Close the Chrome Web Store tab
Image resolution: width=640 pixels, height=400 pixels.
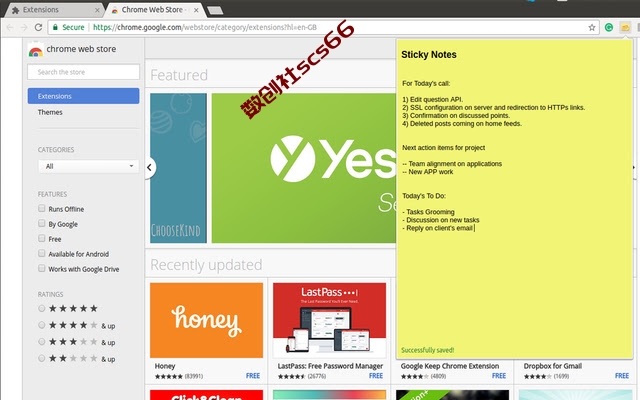pyautogui.click(x=196, y=10)
